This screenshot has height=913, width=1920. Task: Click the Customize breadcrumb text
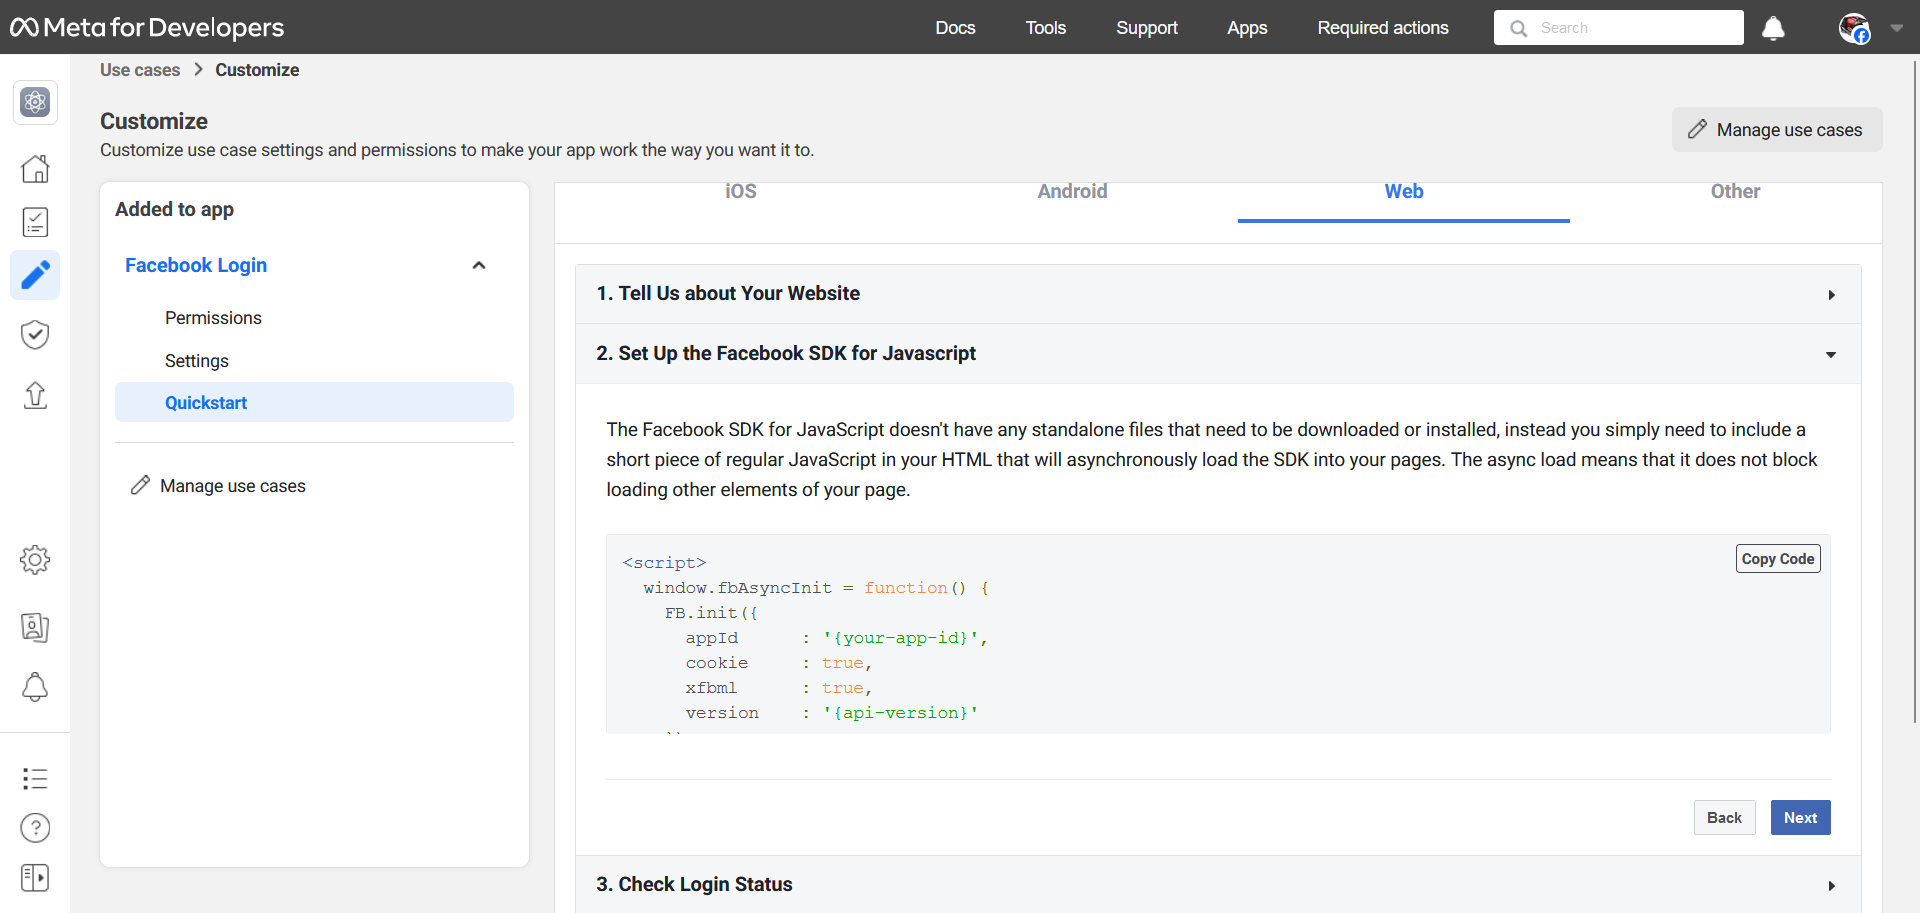(257, 70)
